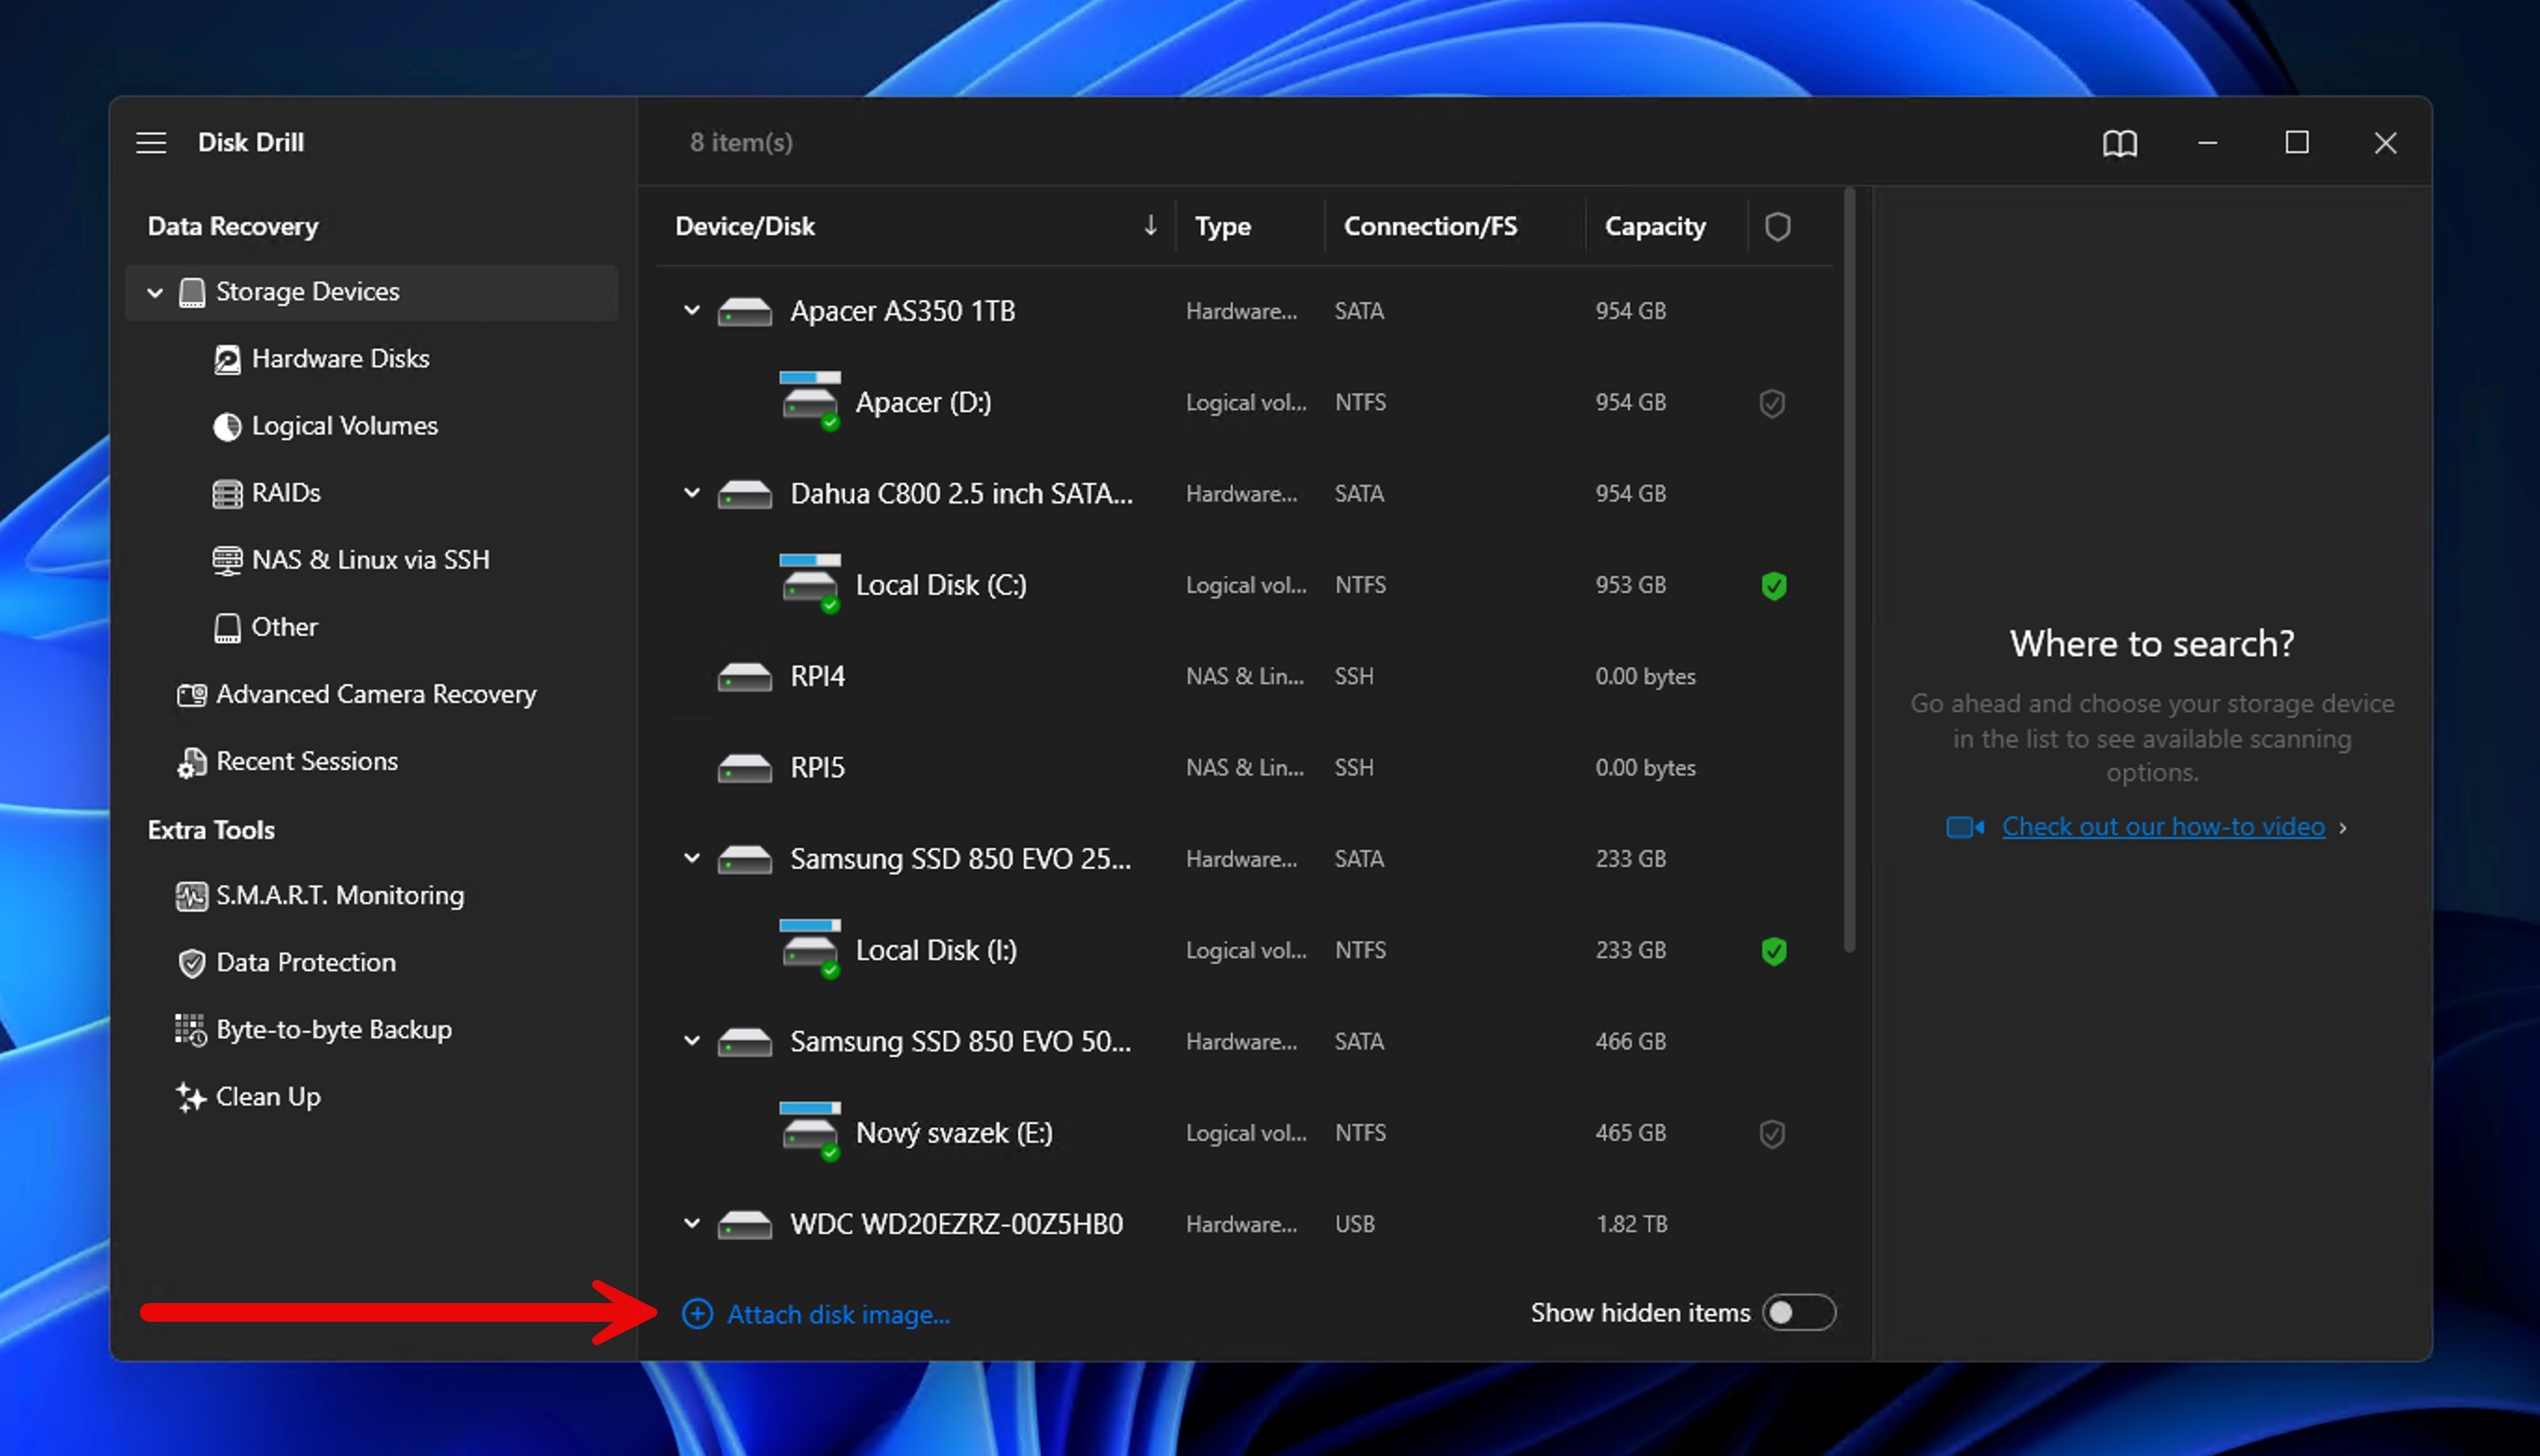Click Attach disk image link

tap(837, 1314)
